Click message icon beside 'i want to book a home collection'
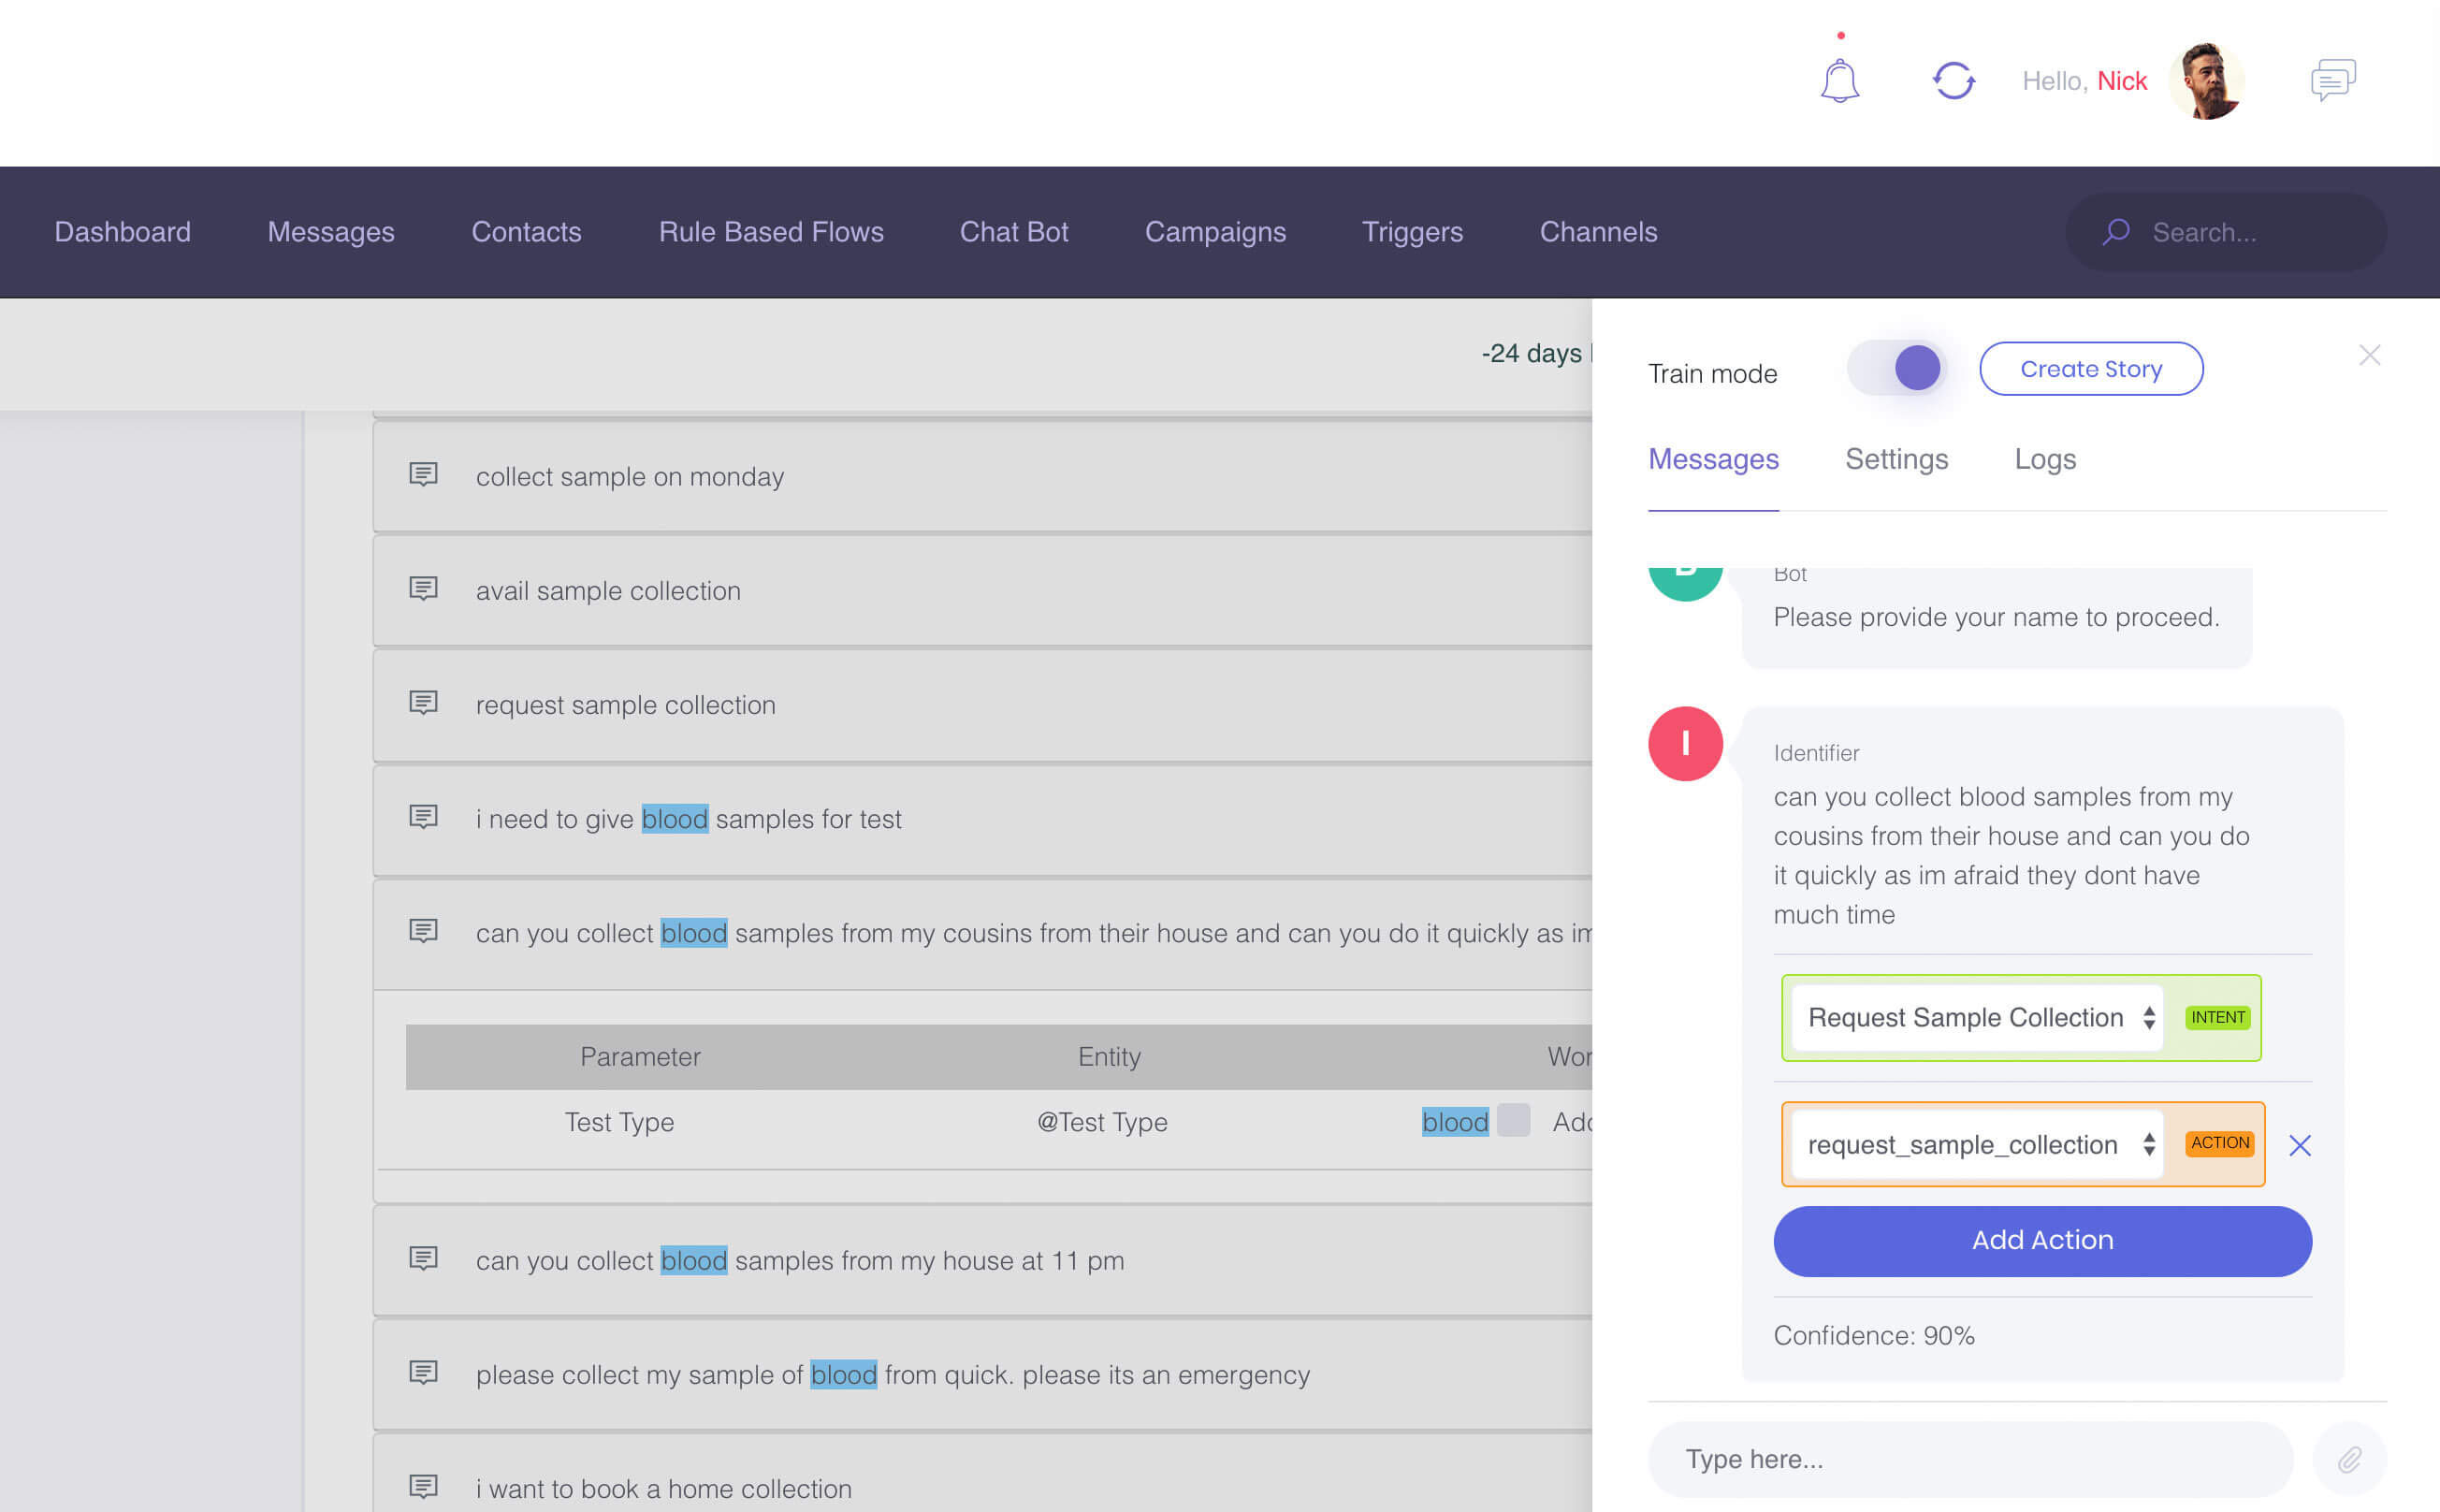 pyautogui.click(x=423, y=1487)
